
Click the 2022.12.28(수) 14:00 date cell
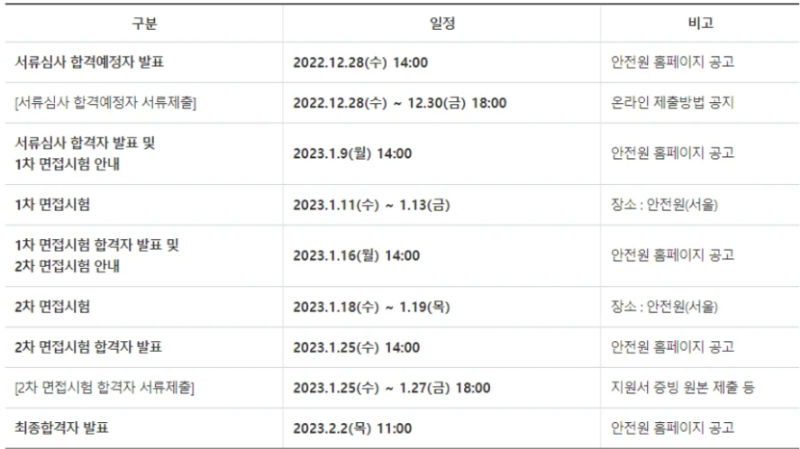tap(361, 62)
